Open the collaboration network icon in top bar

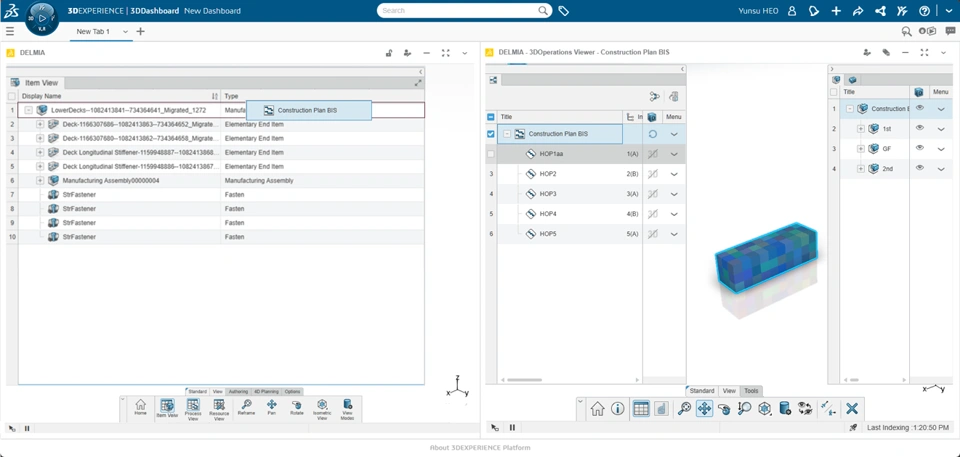(x=880, y=11)
